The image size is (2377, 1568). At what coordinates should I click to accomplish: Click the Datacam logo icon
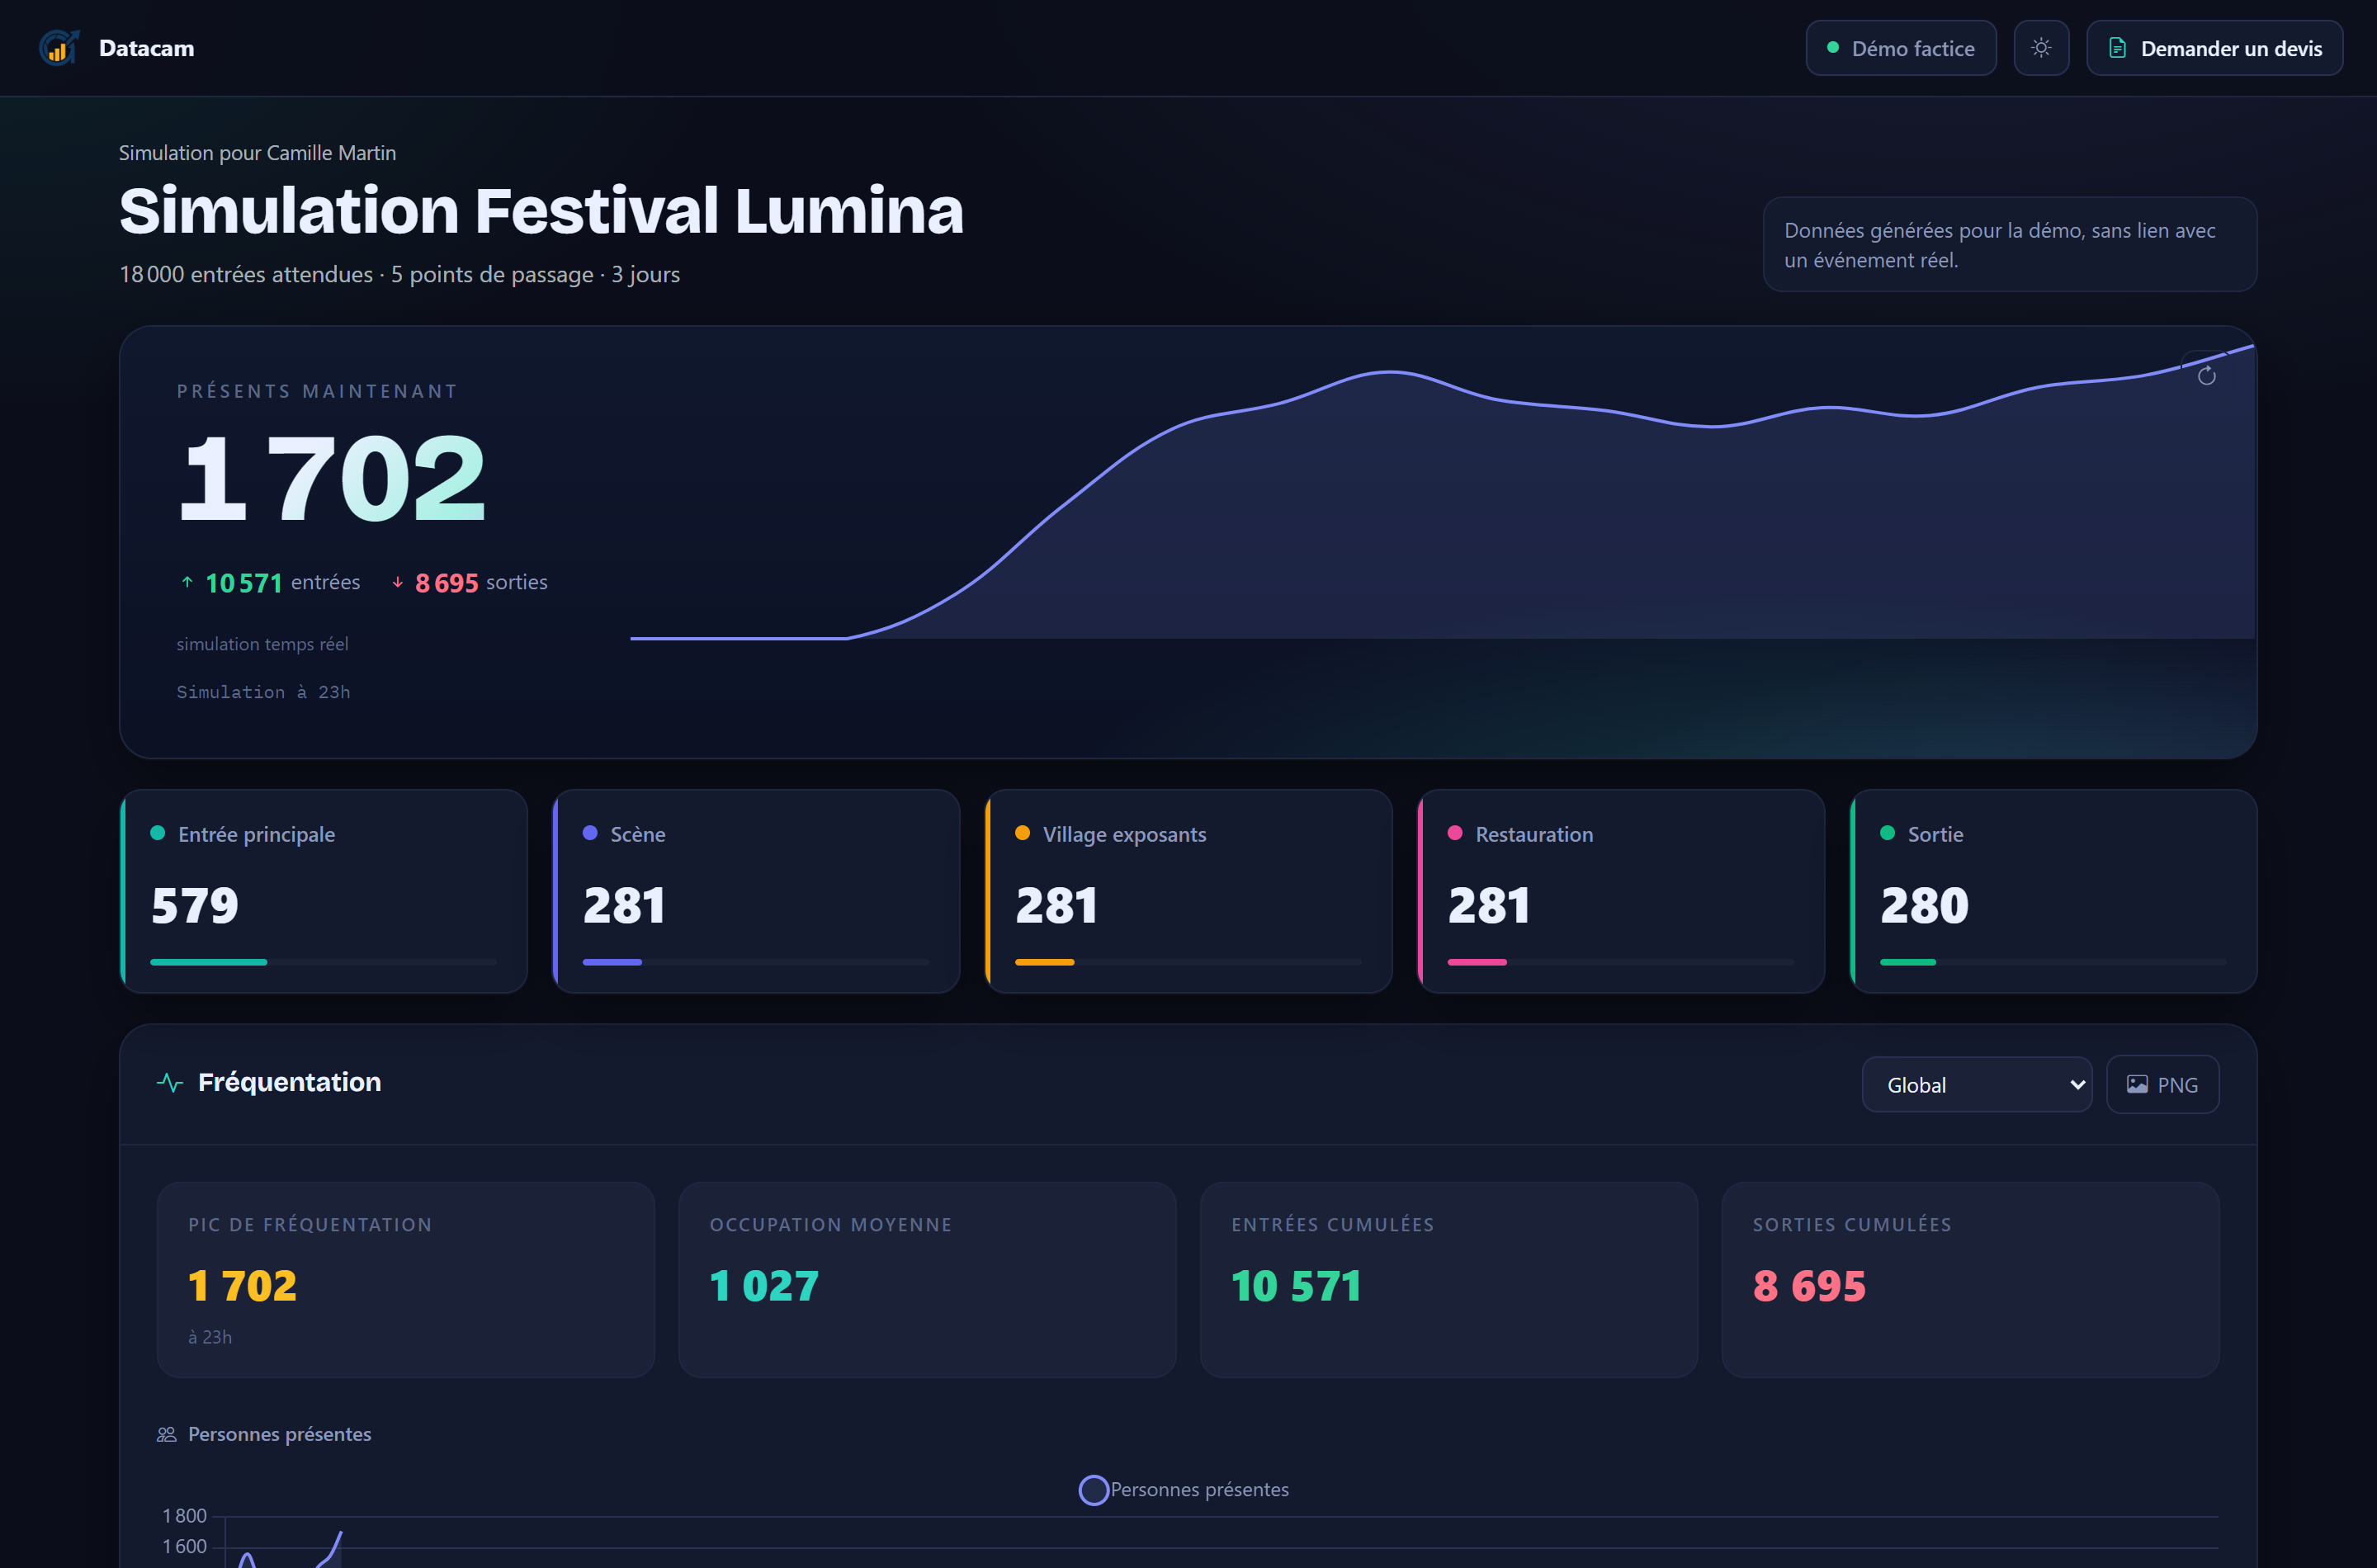[x=59, y=48]
